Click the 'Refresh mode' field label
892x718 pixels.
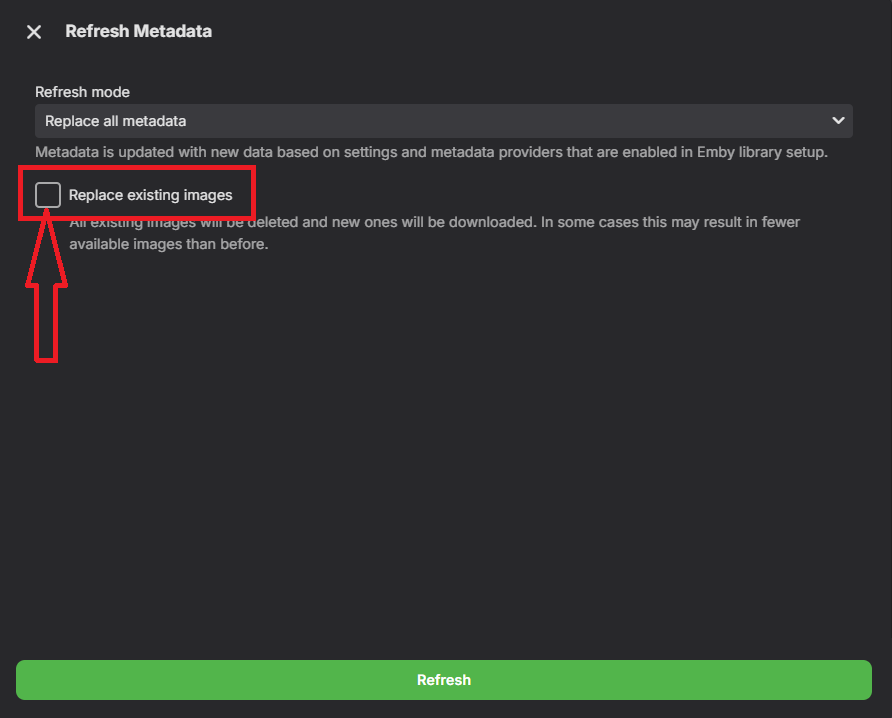point(83,92)
